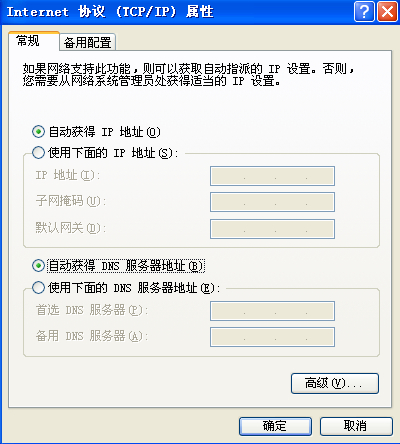Select 使用下面的 DNS 服务器地址 option
Image resolution: width=400 pixels, height=444 pixels.
click(x=38, y=287)
